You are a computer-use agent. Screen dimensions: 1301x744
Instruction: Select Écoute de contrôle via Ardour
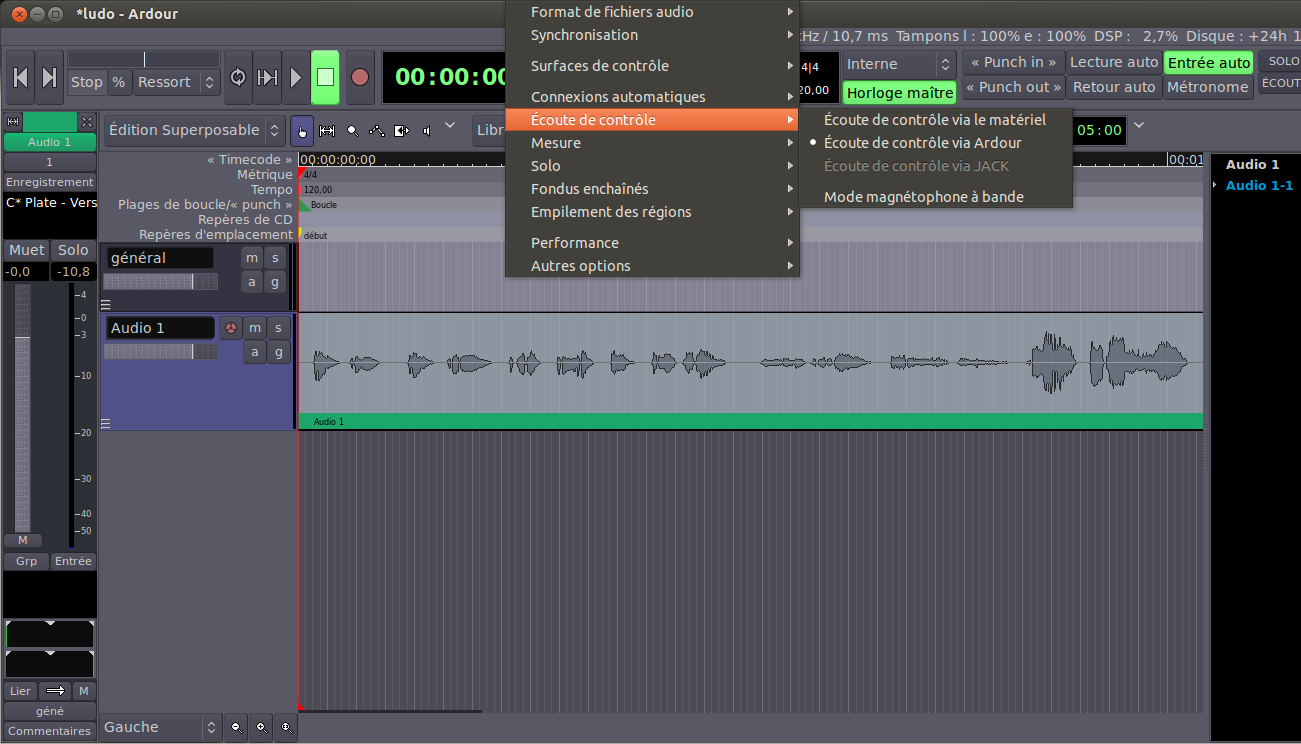point(923,143)
